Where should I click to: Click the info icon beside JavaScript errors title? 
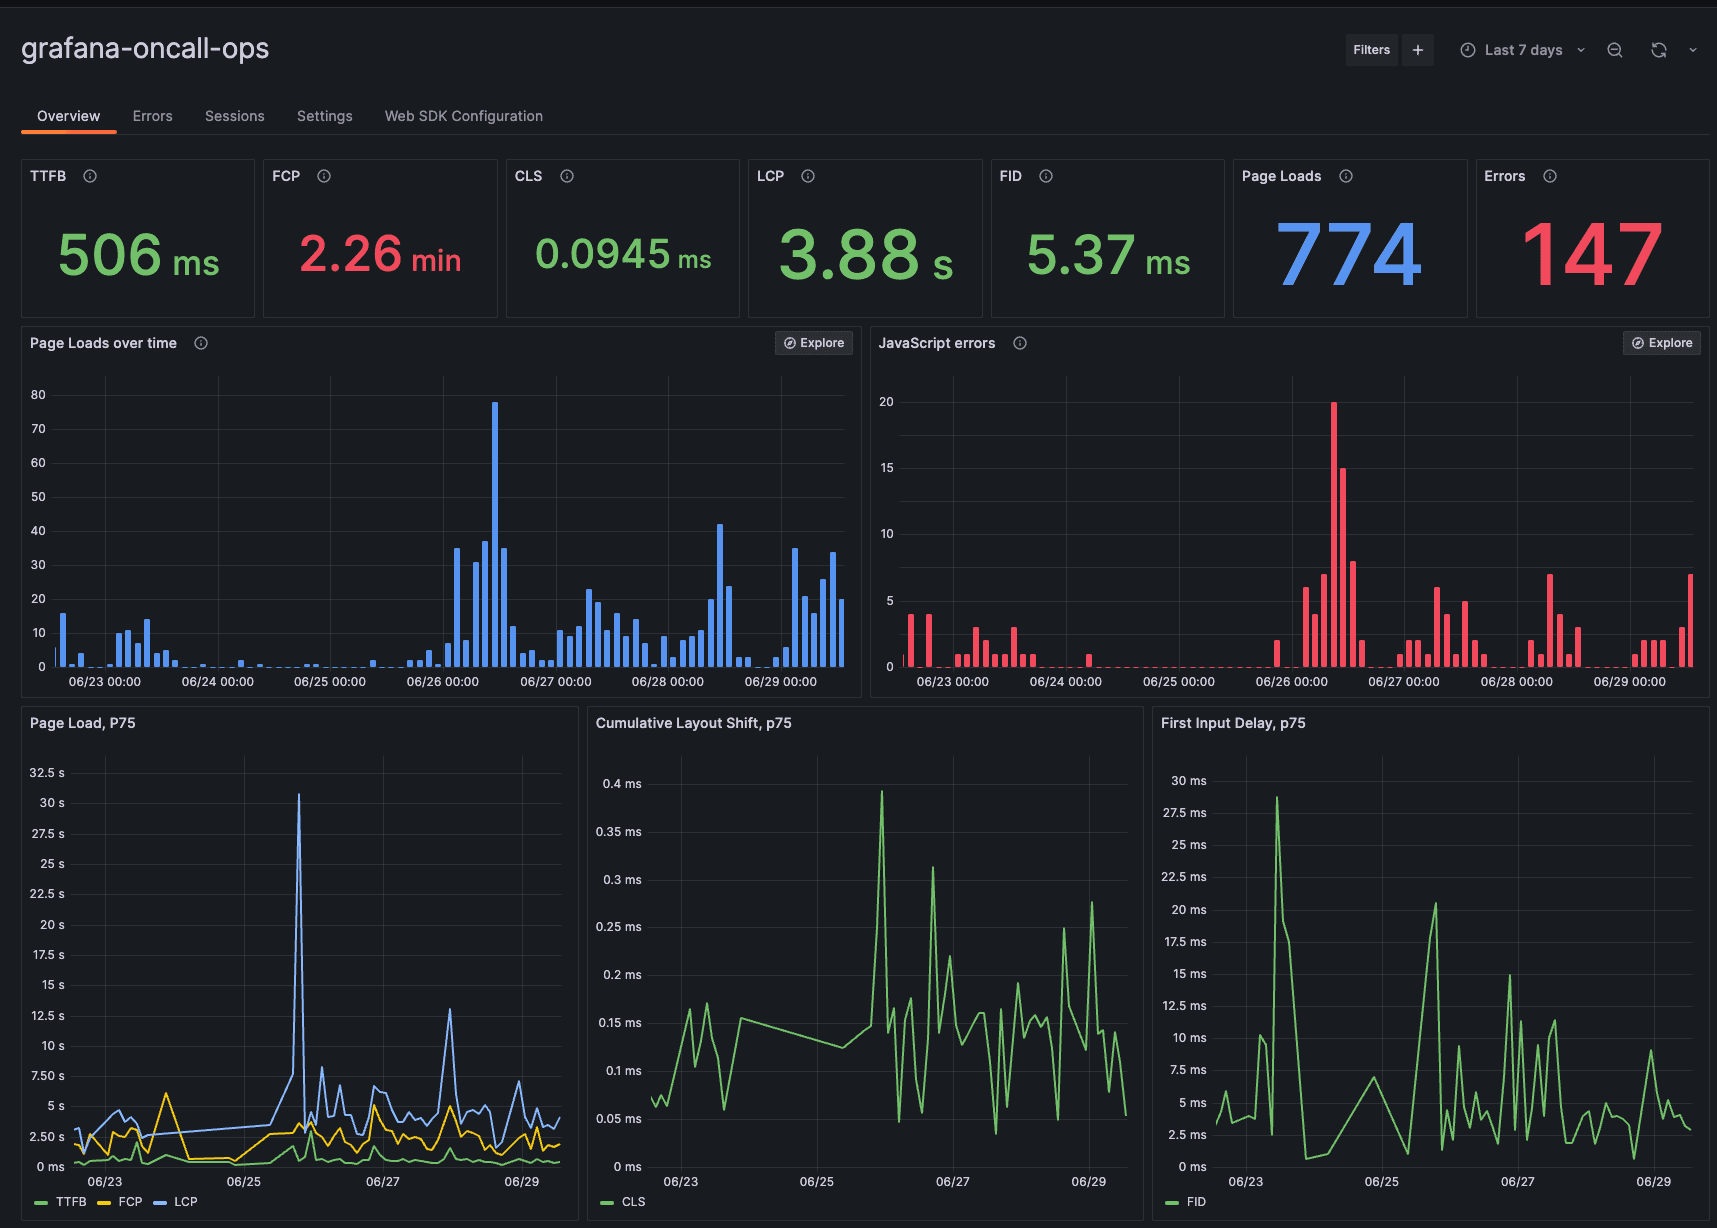pos(1019,343)
